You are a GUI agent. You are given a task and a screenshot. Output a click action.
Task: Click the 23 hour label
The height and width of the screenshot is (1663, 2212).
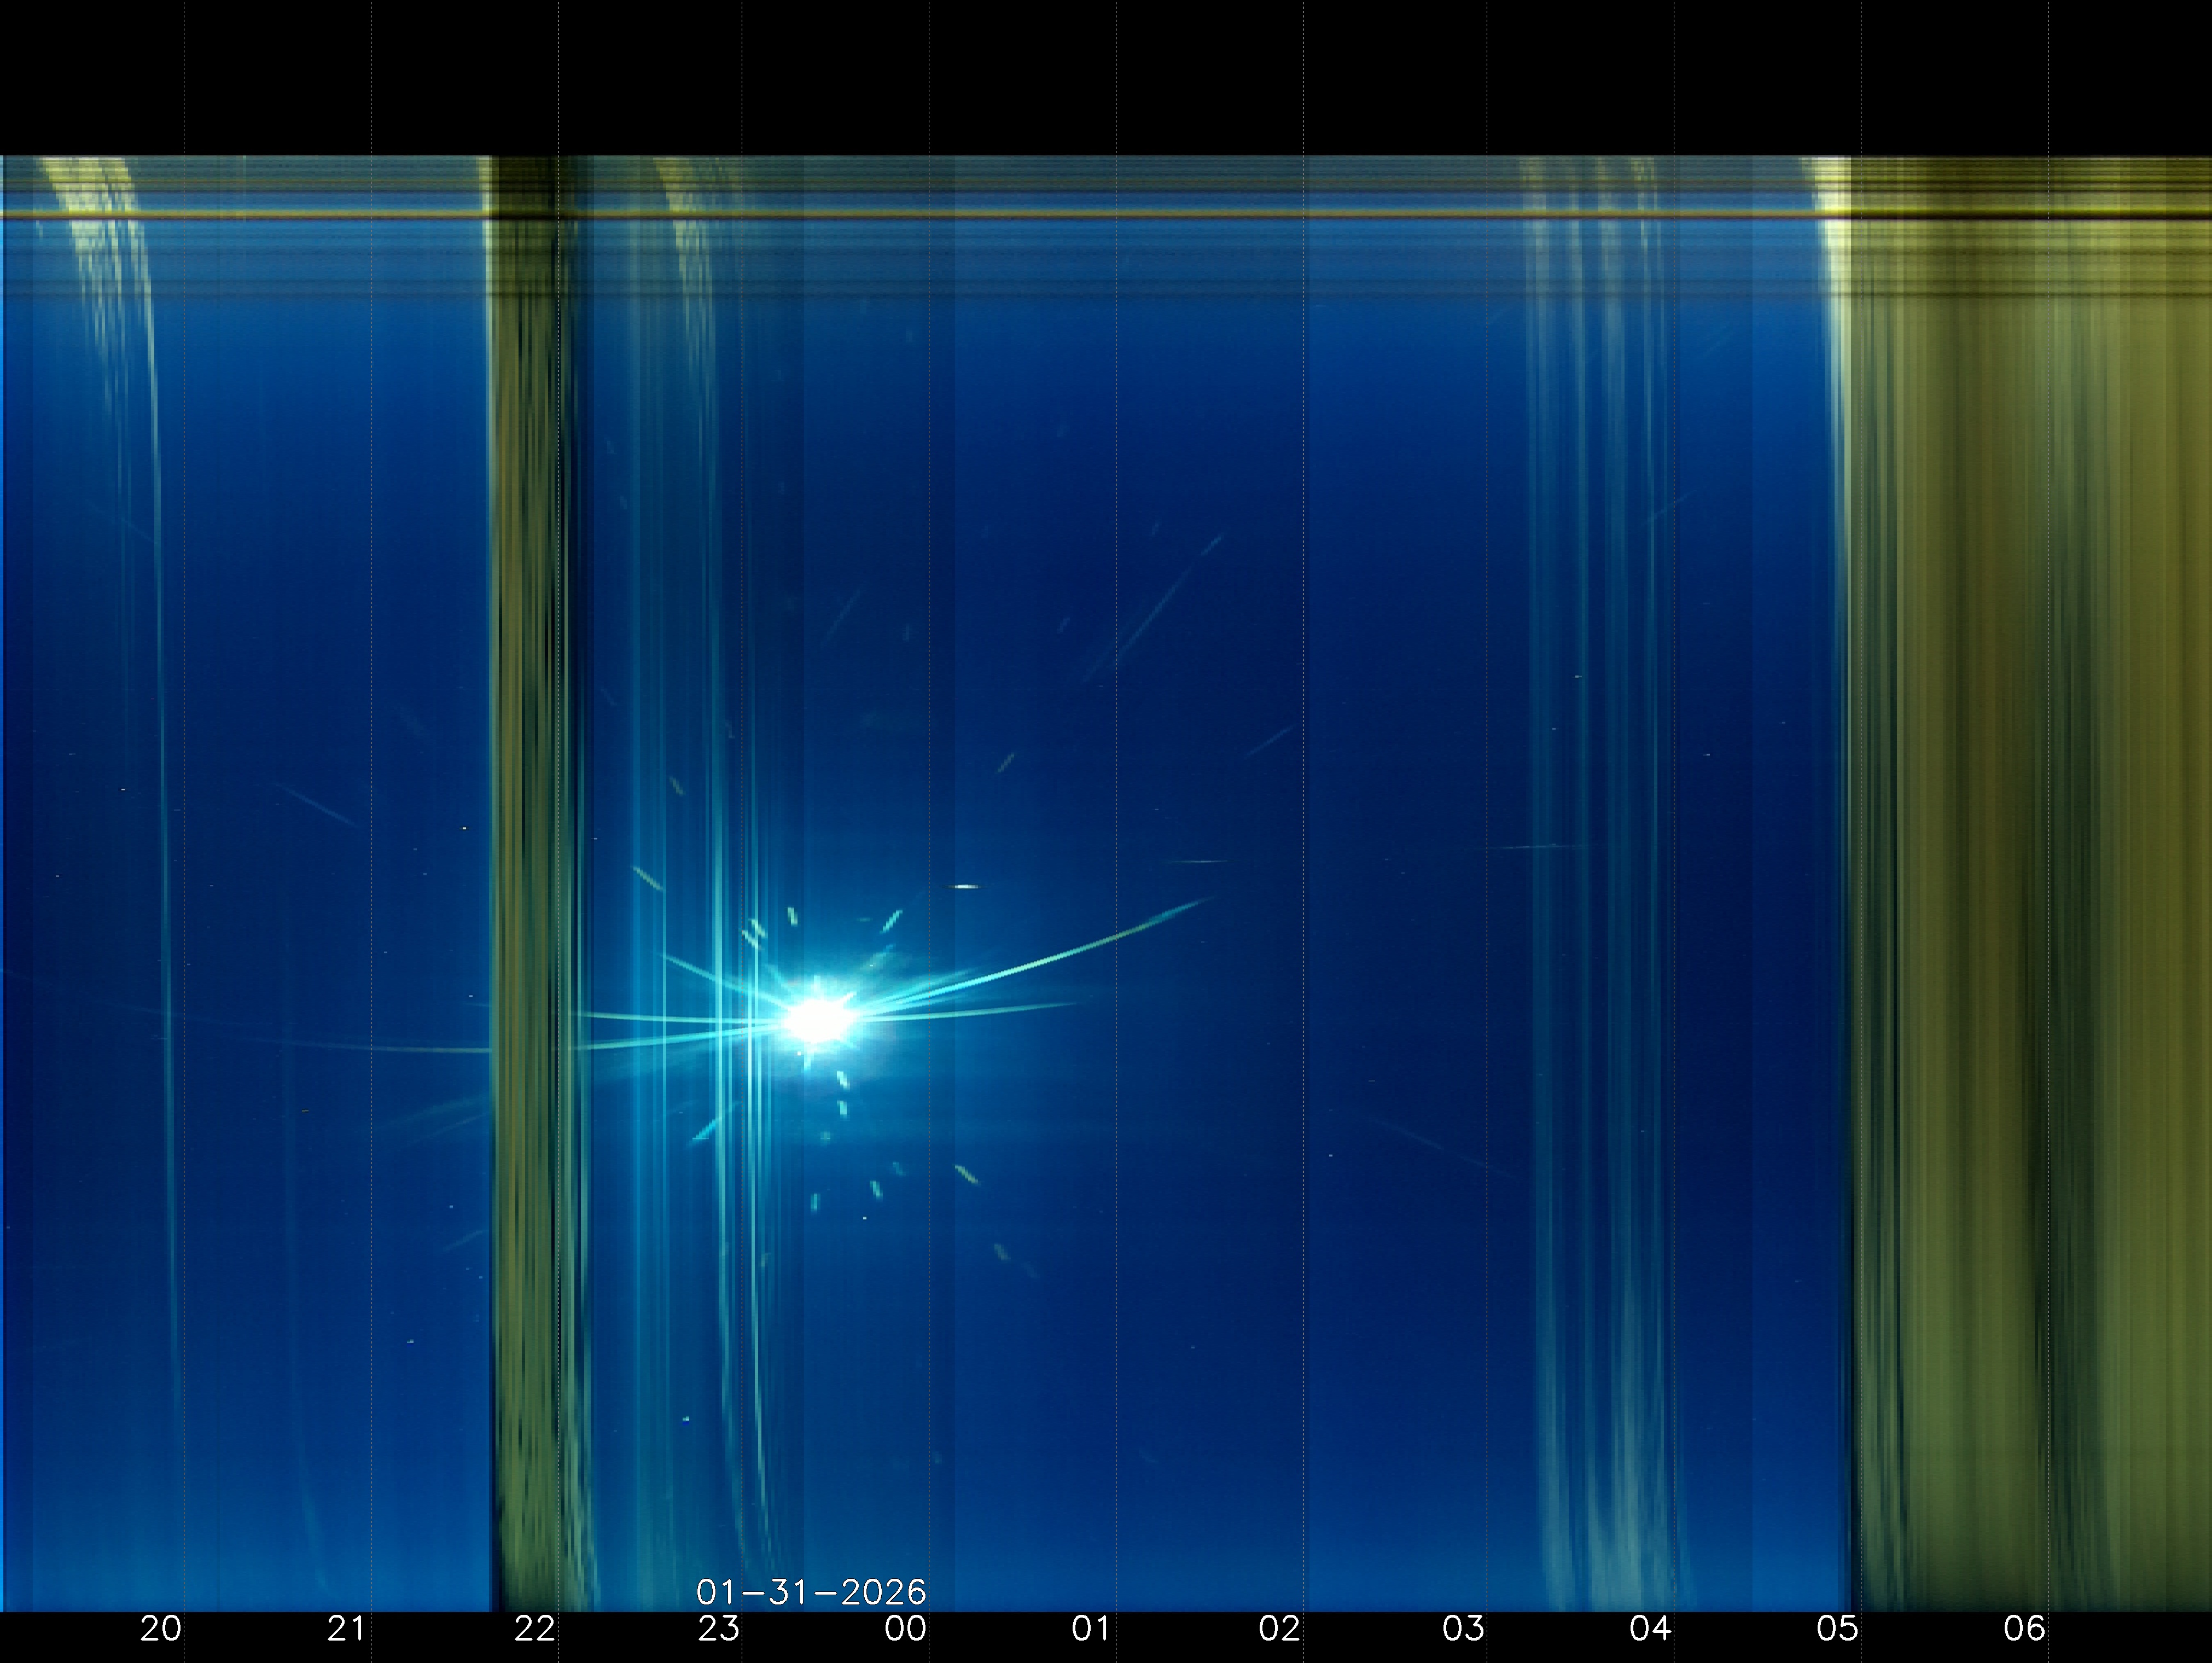719,1629
